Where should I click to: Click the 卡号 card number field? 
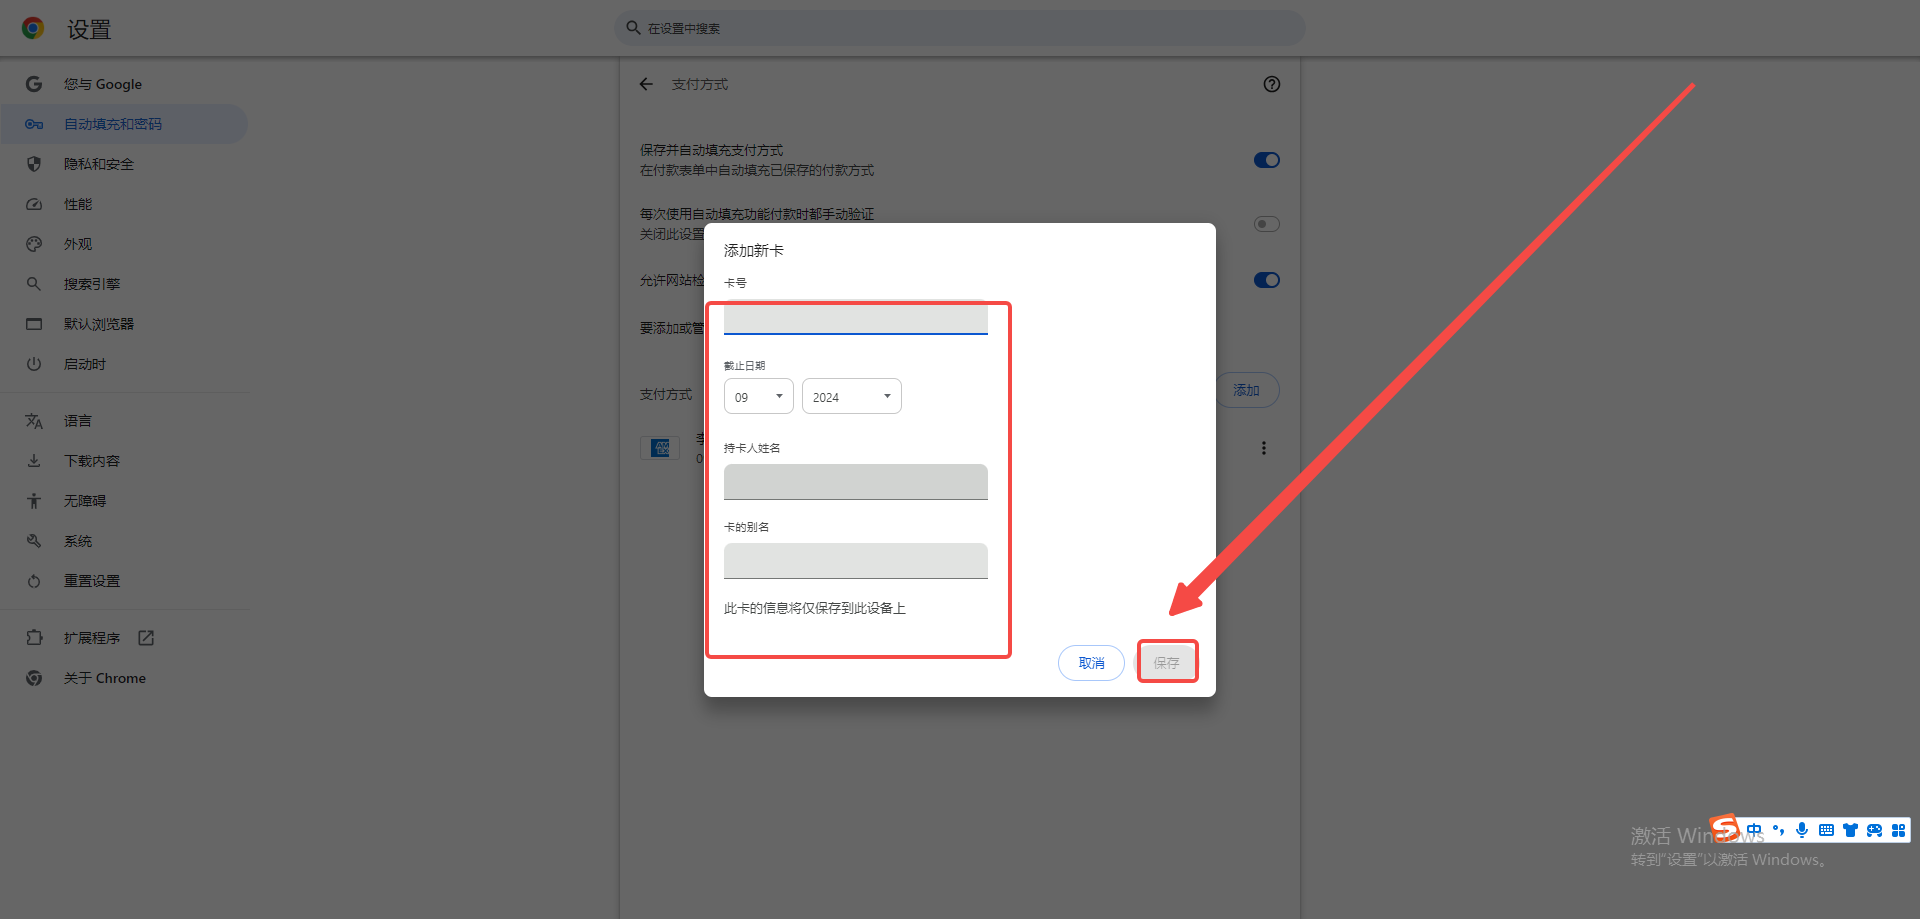click(856, 318)
